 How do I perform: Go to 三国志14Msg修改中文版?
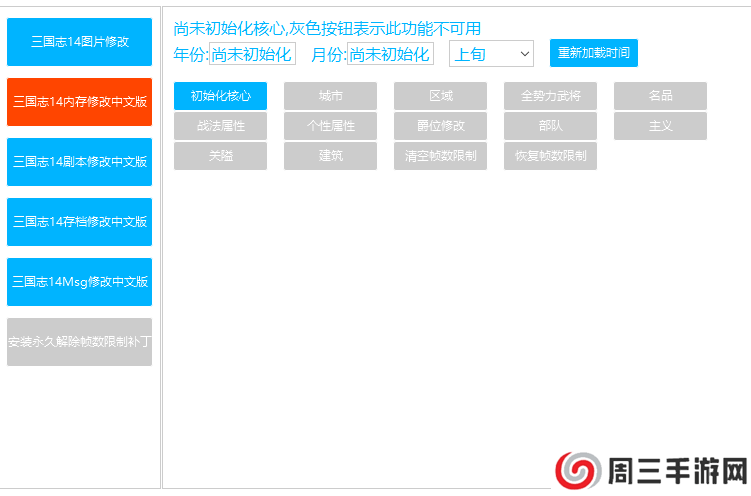tap(79, 282)
